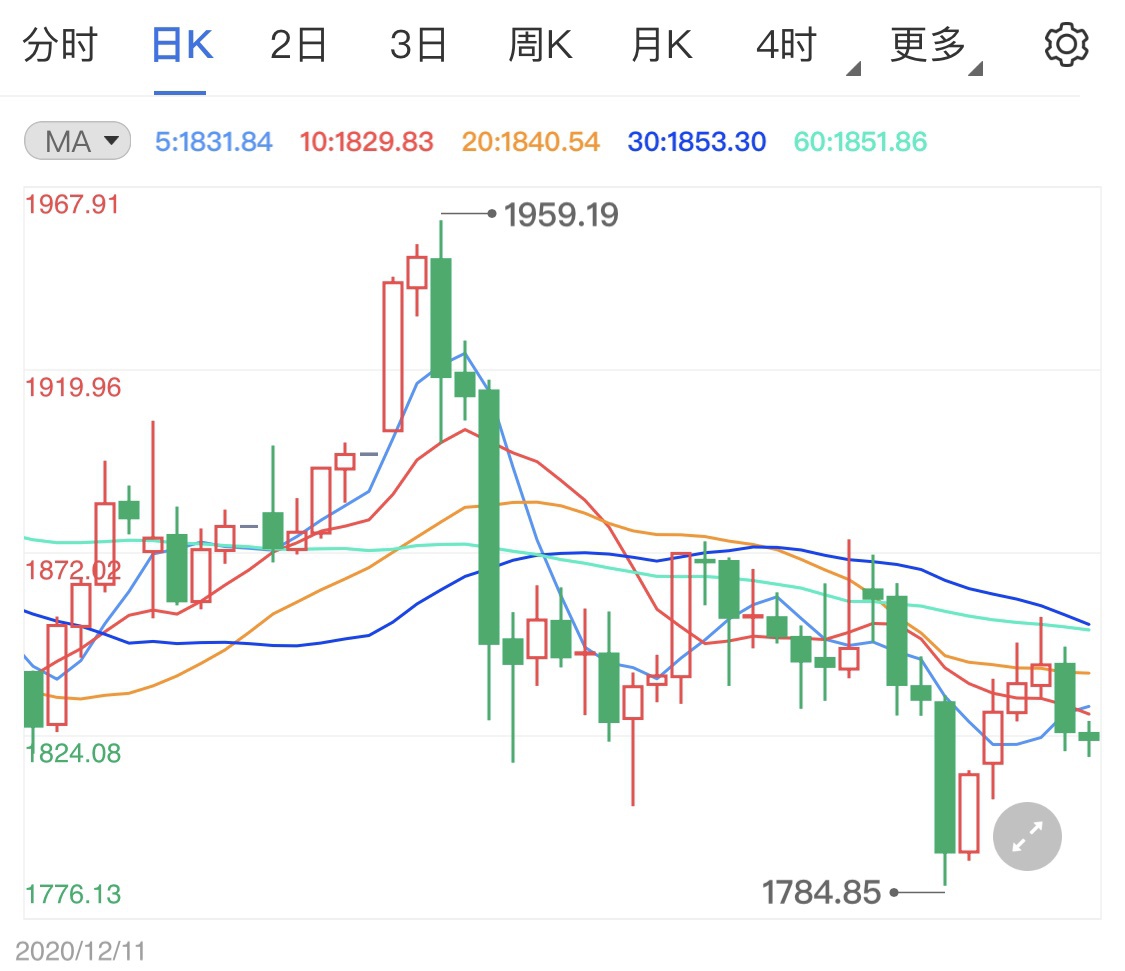The width and height of the screenshot is (1125, 971).
Task: Click the axis label 1872.02
Action: (x=73, y=571)
